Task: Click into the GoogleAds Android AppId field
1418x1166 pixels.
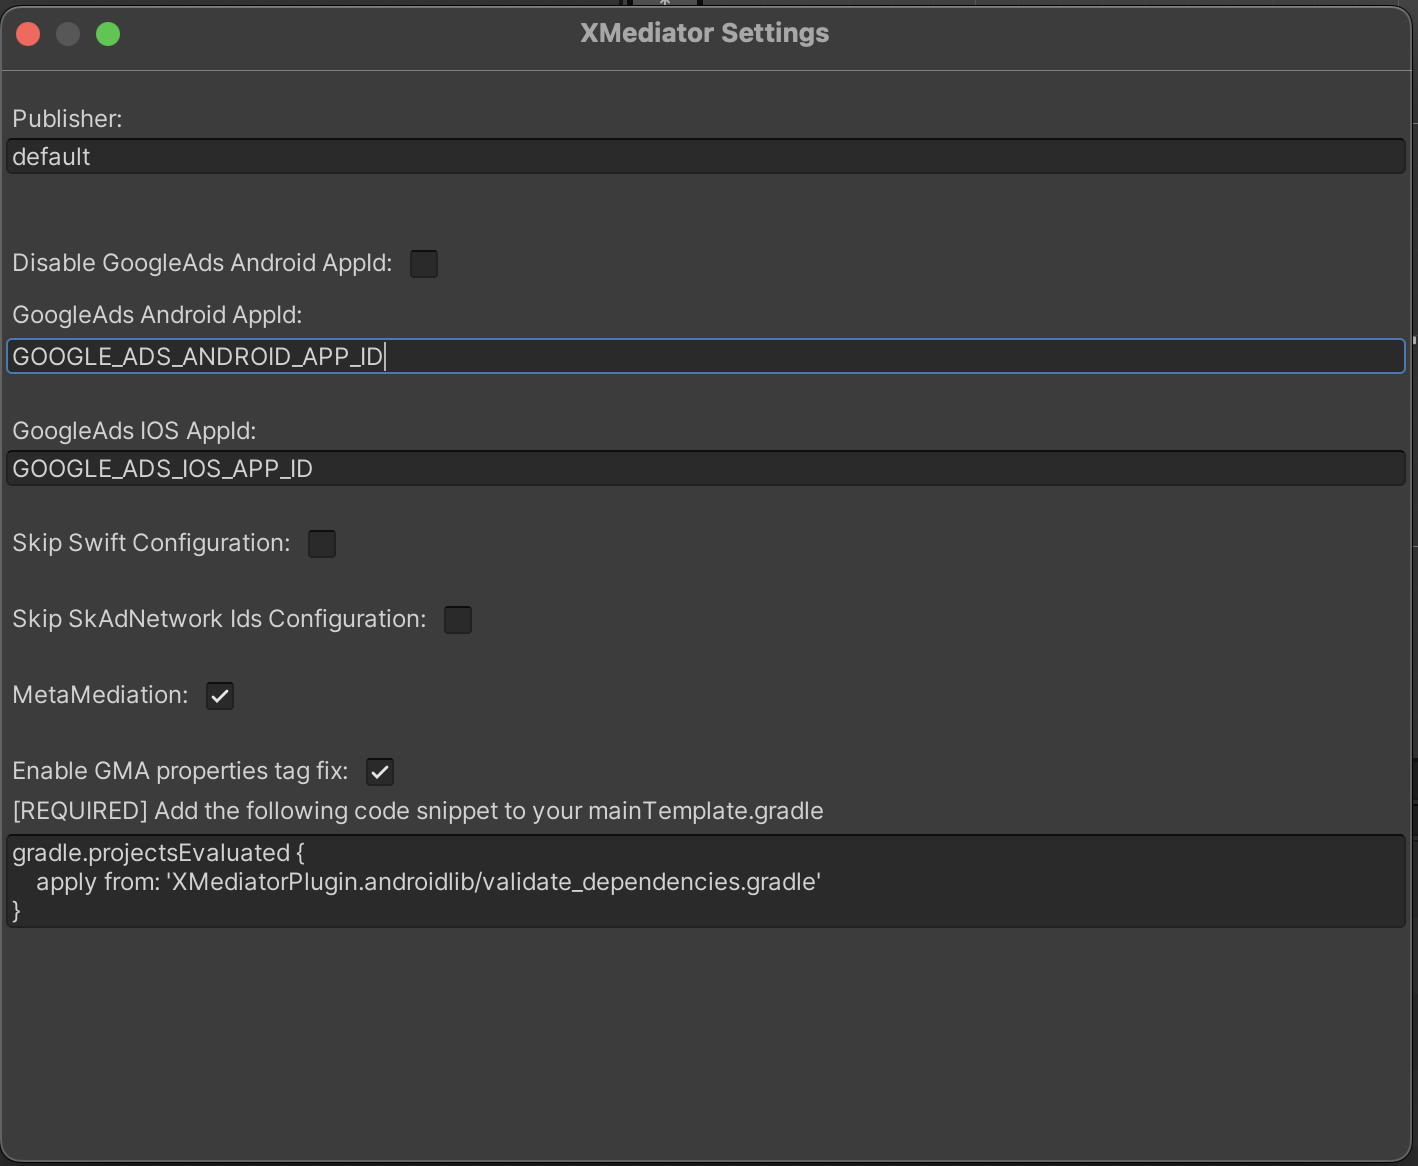Action: (x=705, y=357)
